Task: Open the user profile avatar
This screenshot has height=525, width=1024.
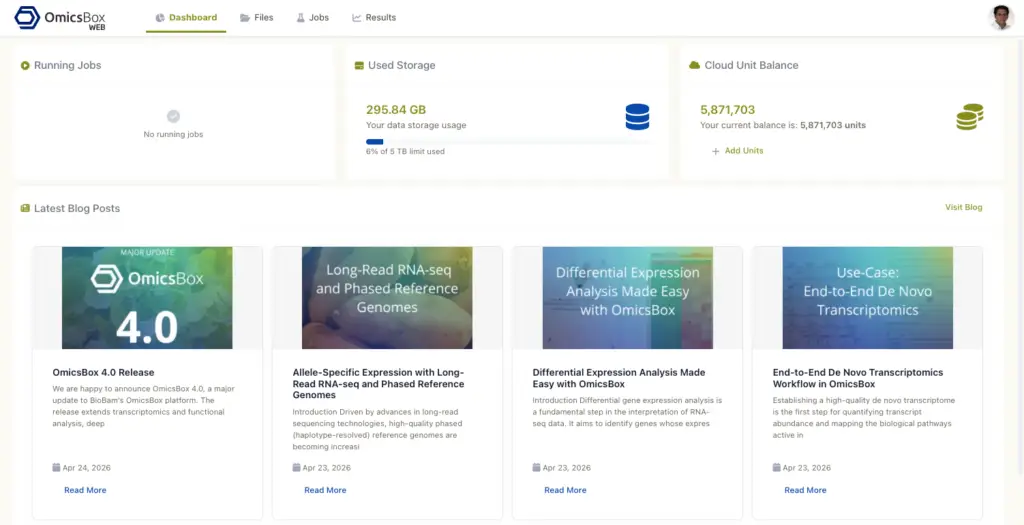Action: (1001, 17)
